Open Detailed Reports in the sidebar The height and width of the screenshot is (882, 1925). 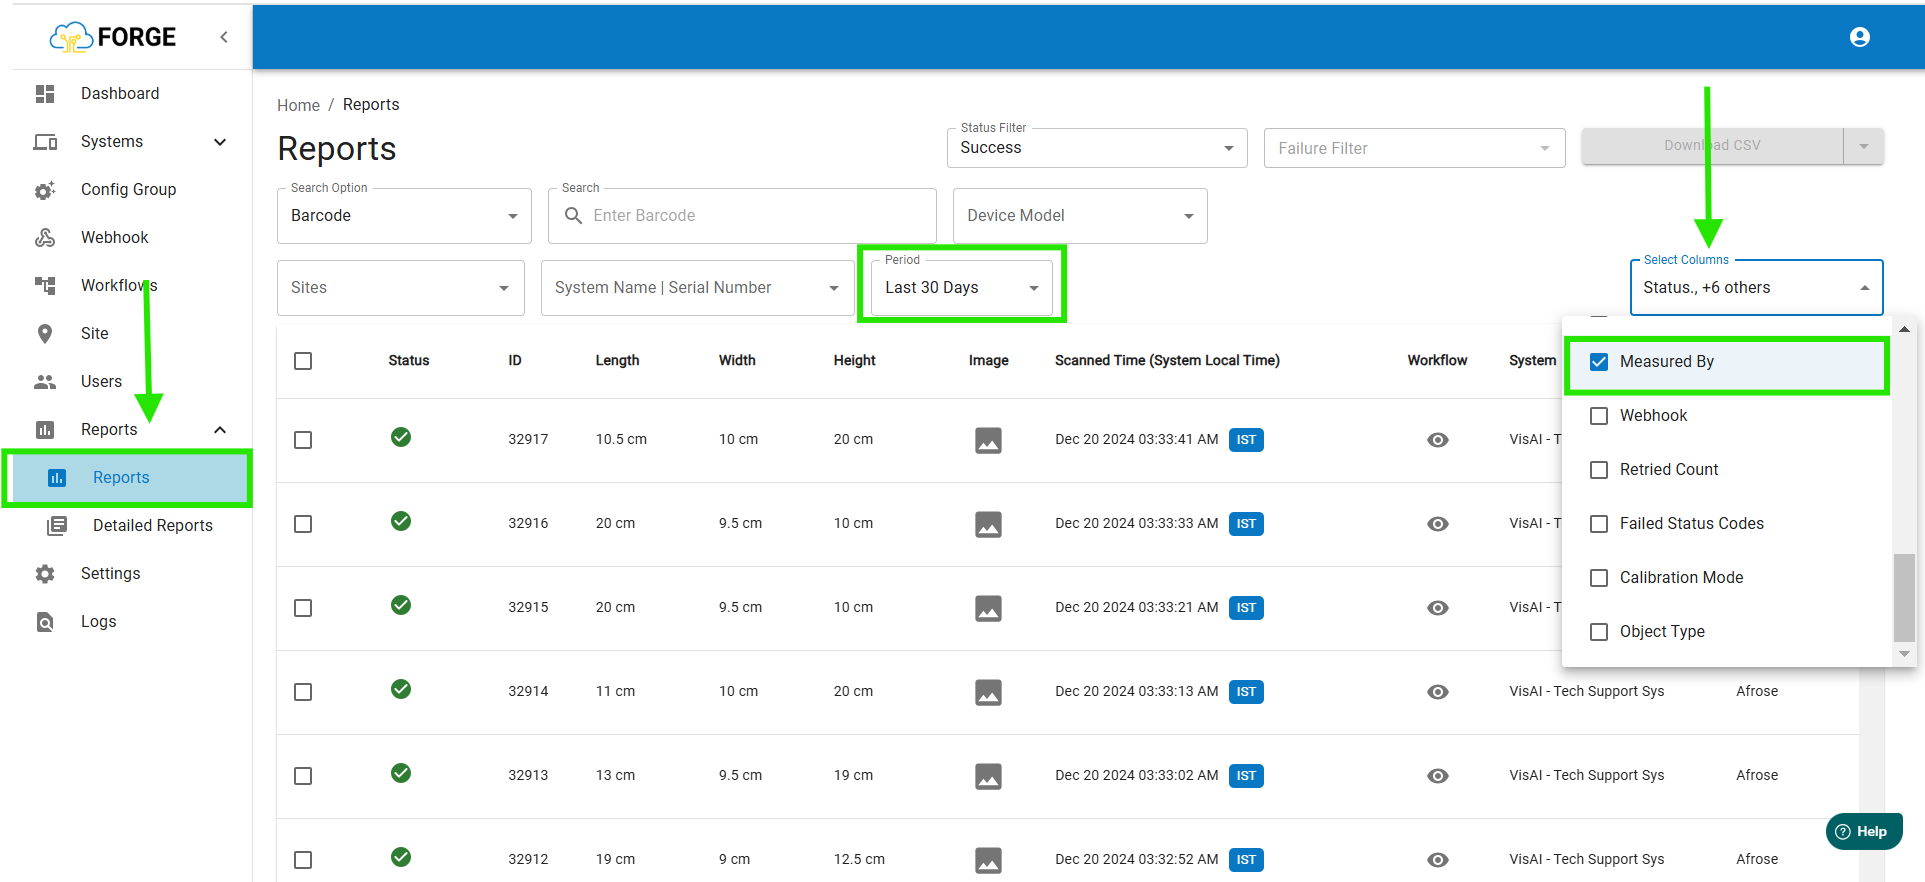pos(152,526)
